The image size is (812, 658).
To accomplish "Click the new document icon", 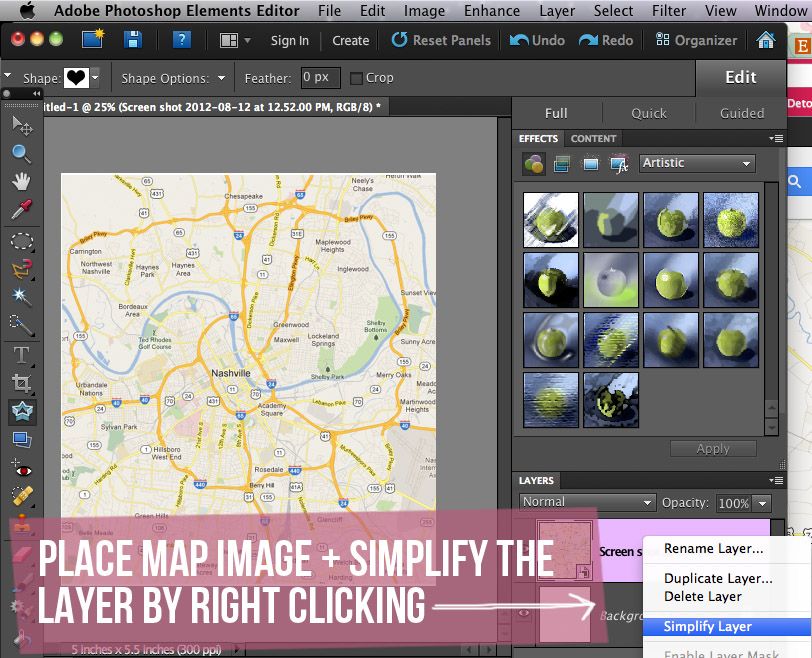I will pyautogui.click(x=93, y=39).
